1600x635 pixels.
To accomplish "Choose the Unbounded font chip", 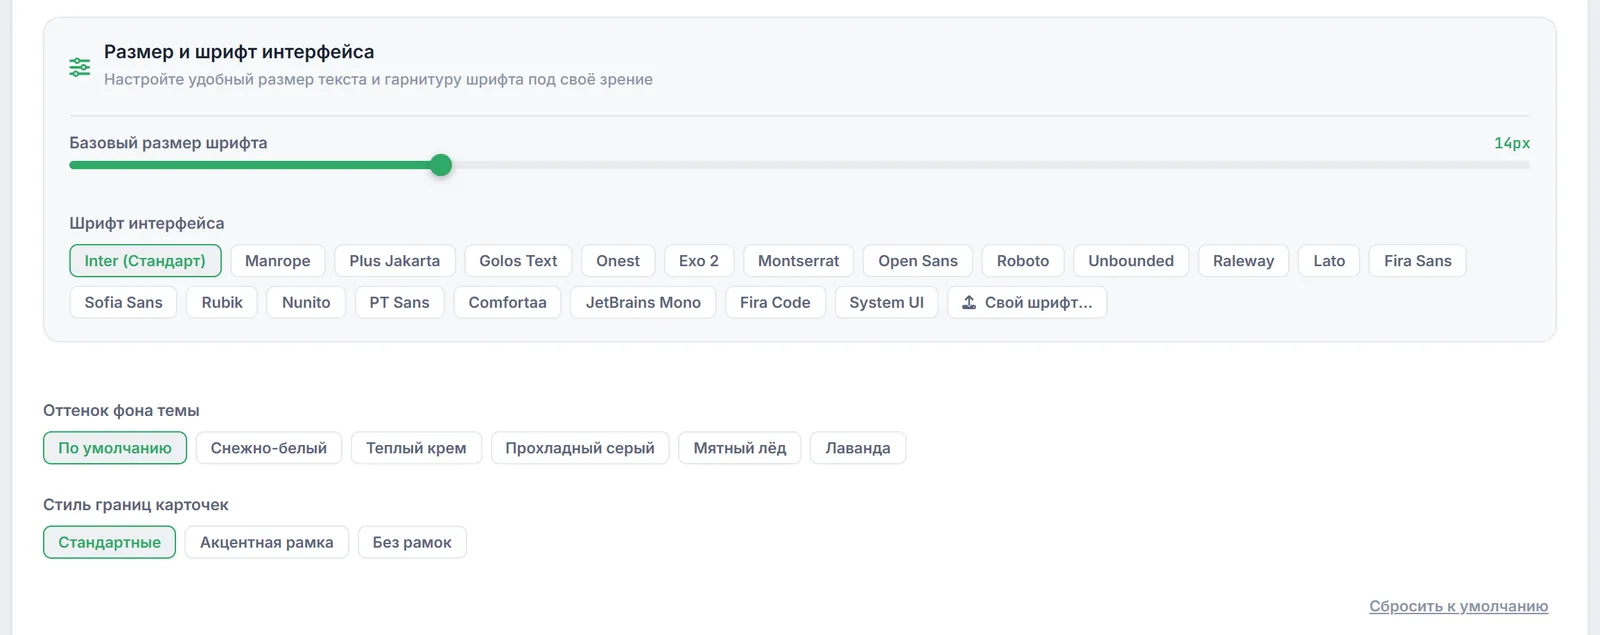I will click(x=1131, y=261).
